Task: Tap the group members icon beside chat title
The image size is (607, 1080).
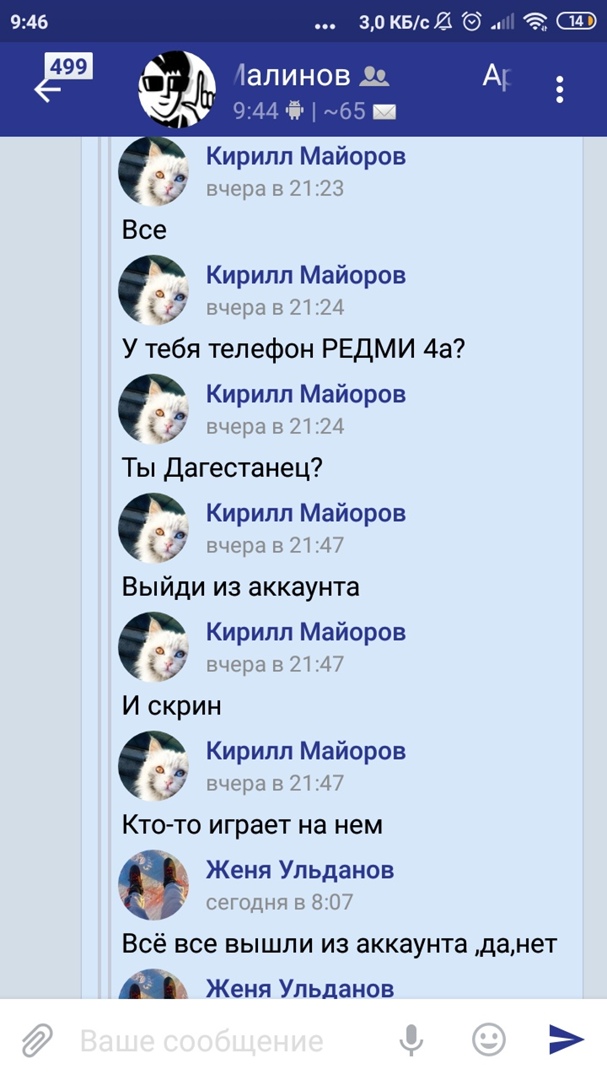Action: (x=374, y=76)
